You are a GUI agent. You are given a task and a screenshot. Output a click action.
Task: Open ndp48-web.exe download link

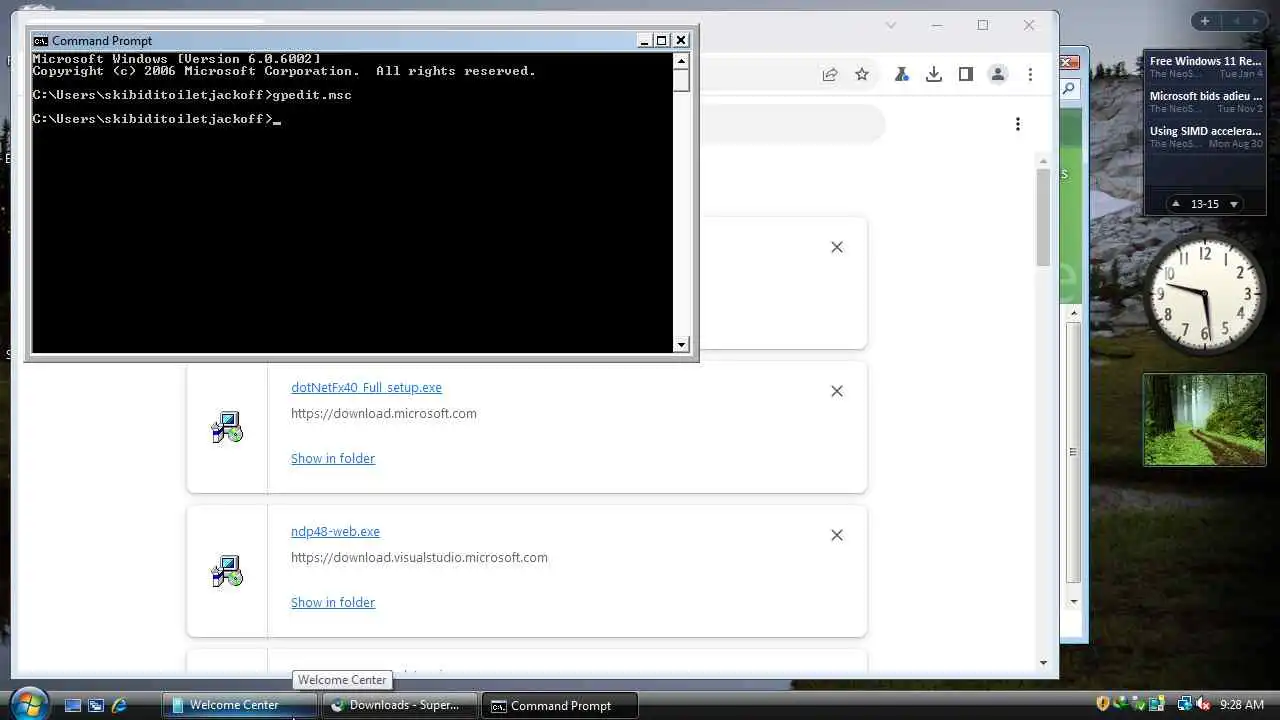(x=335, y=531)
